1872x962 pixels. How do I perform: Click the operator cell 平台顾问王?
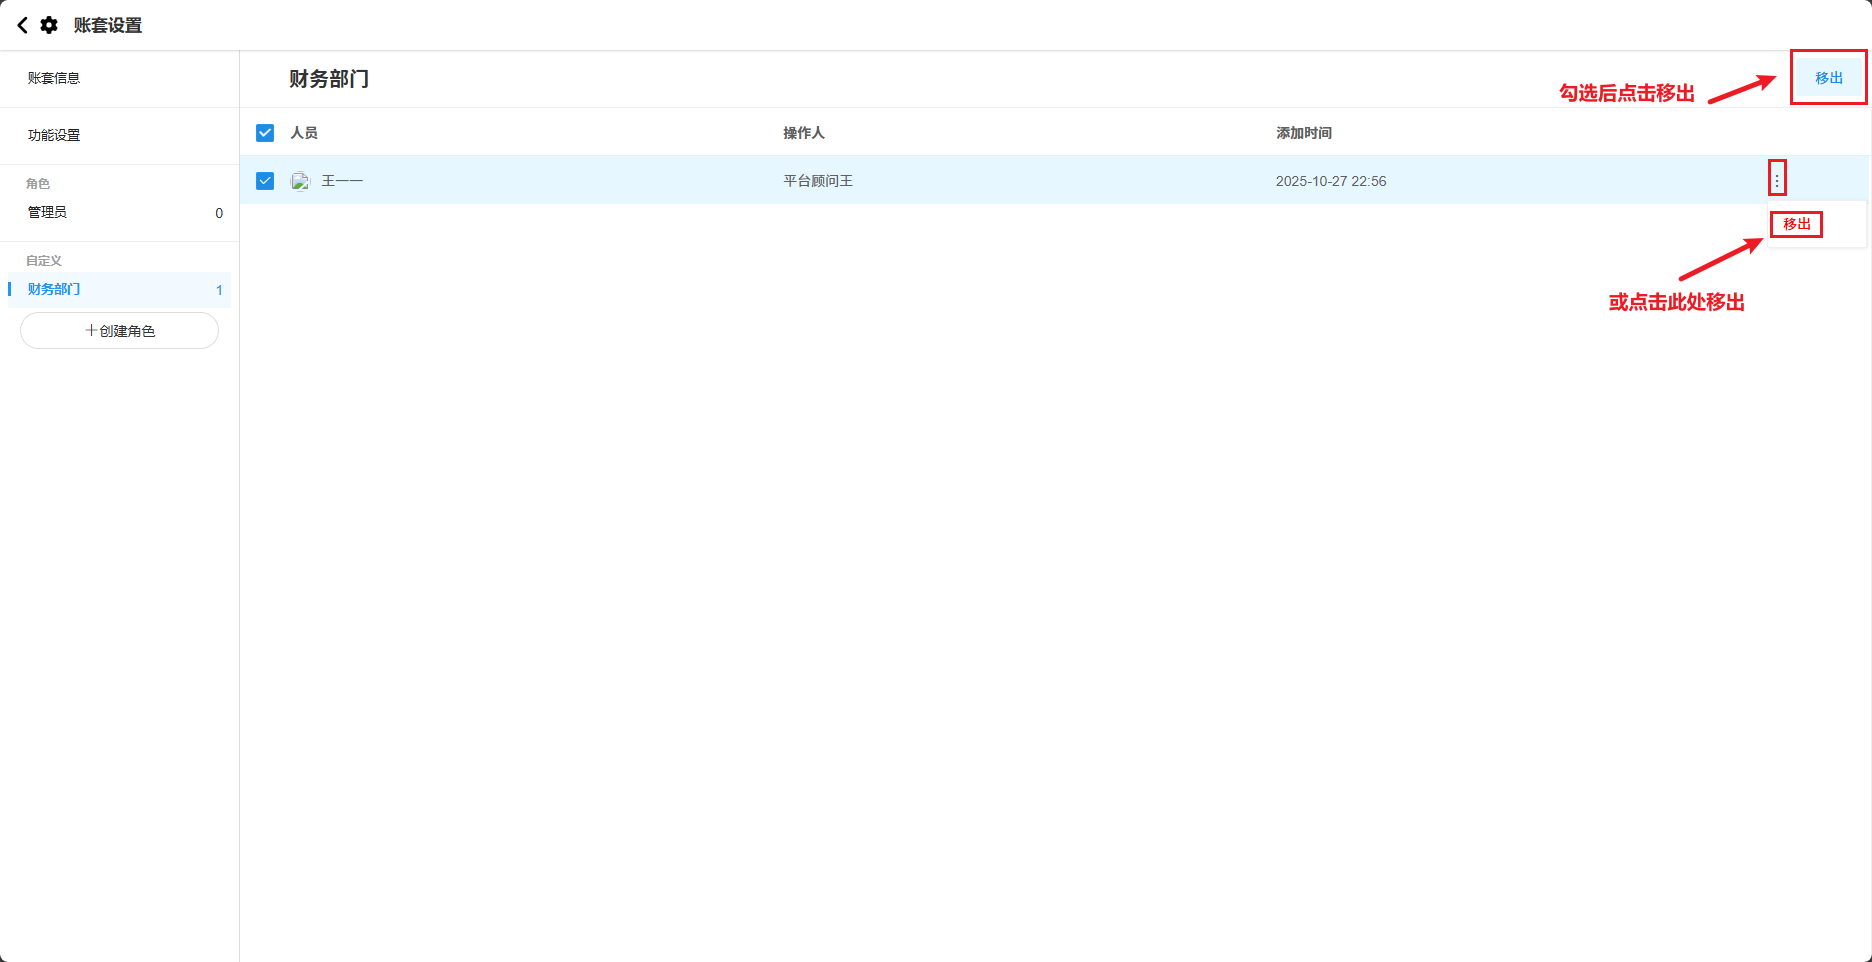tap(817, 181)
